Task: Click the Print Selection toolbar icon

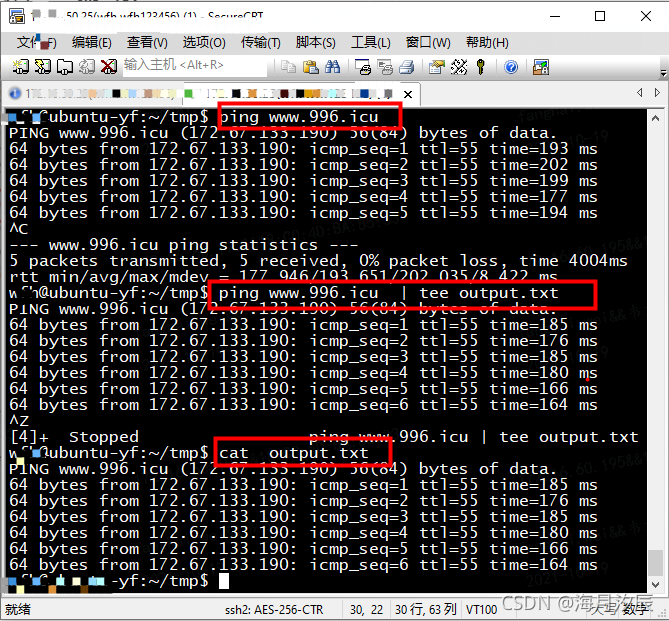Action: point(385,67)
